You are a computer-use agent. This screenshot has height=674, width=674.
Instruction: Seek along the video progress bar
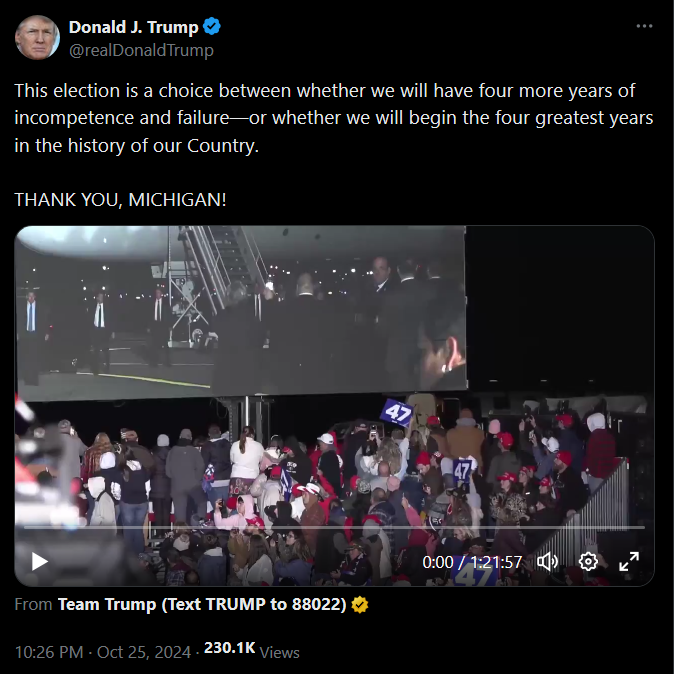(x=334, y=527)
